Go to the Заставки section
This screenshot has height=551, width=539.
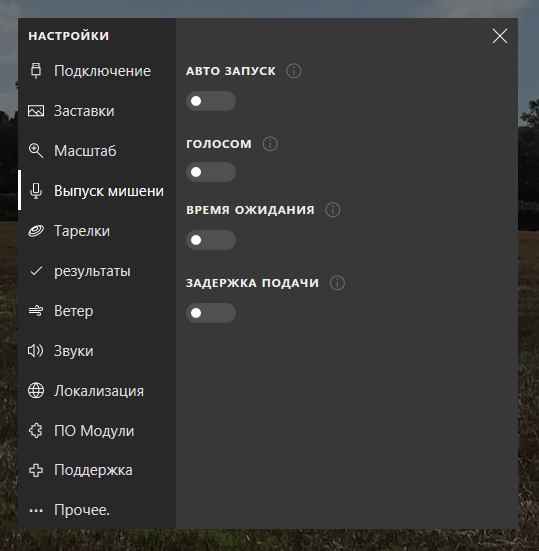pyautogui.click(x=97, y=111)
